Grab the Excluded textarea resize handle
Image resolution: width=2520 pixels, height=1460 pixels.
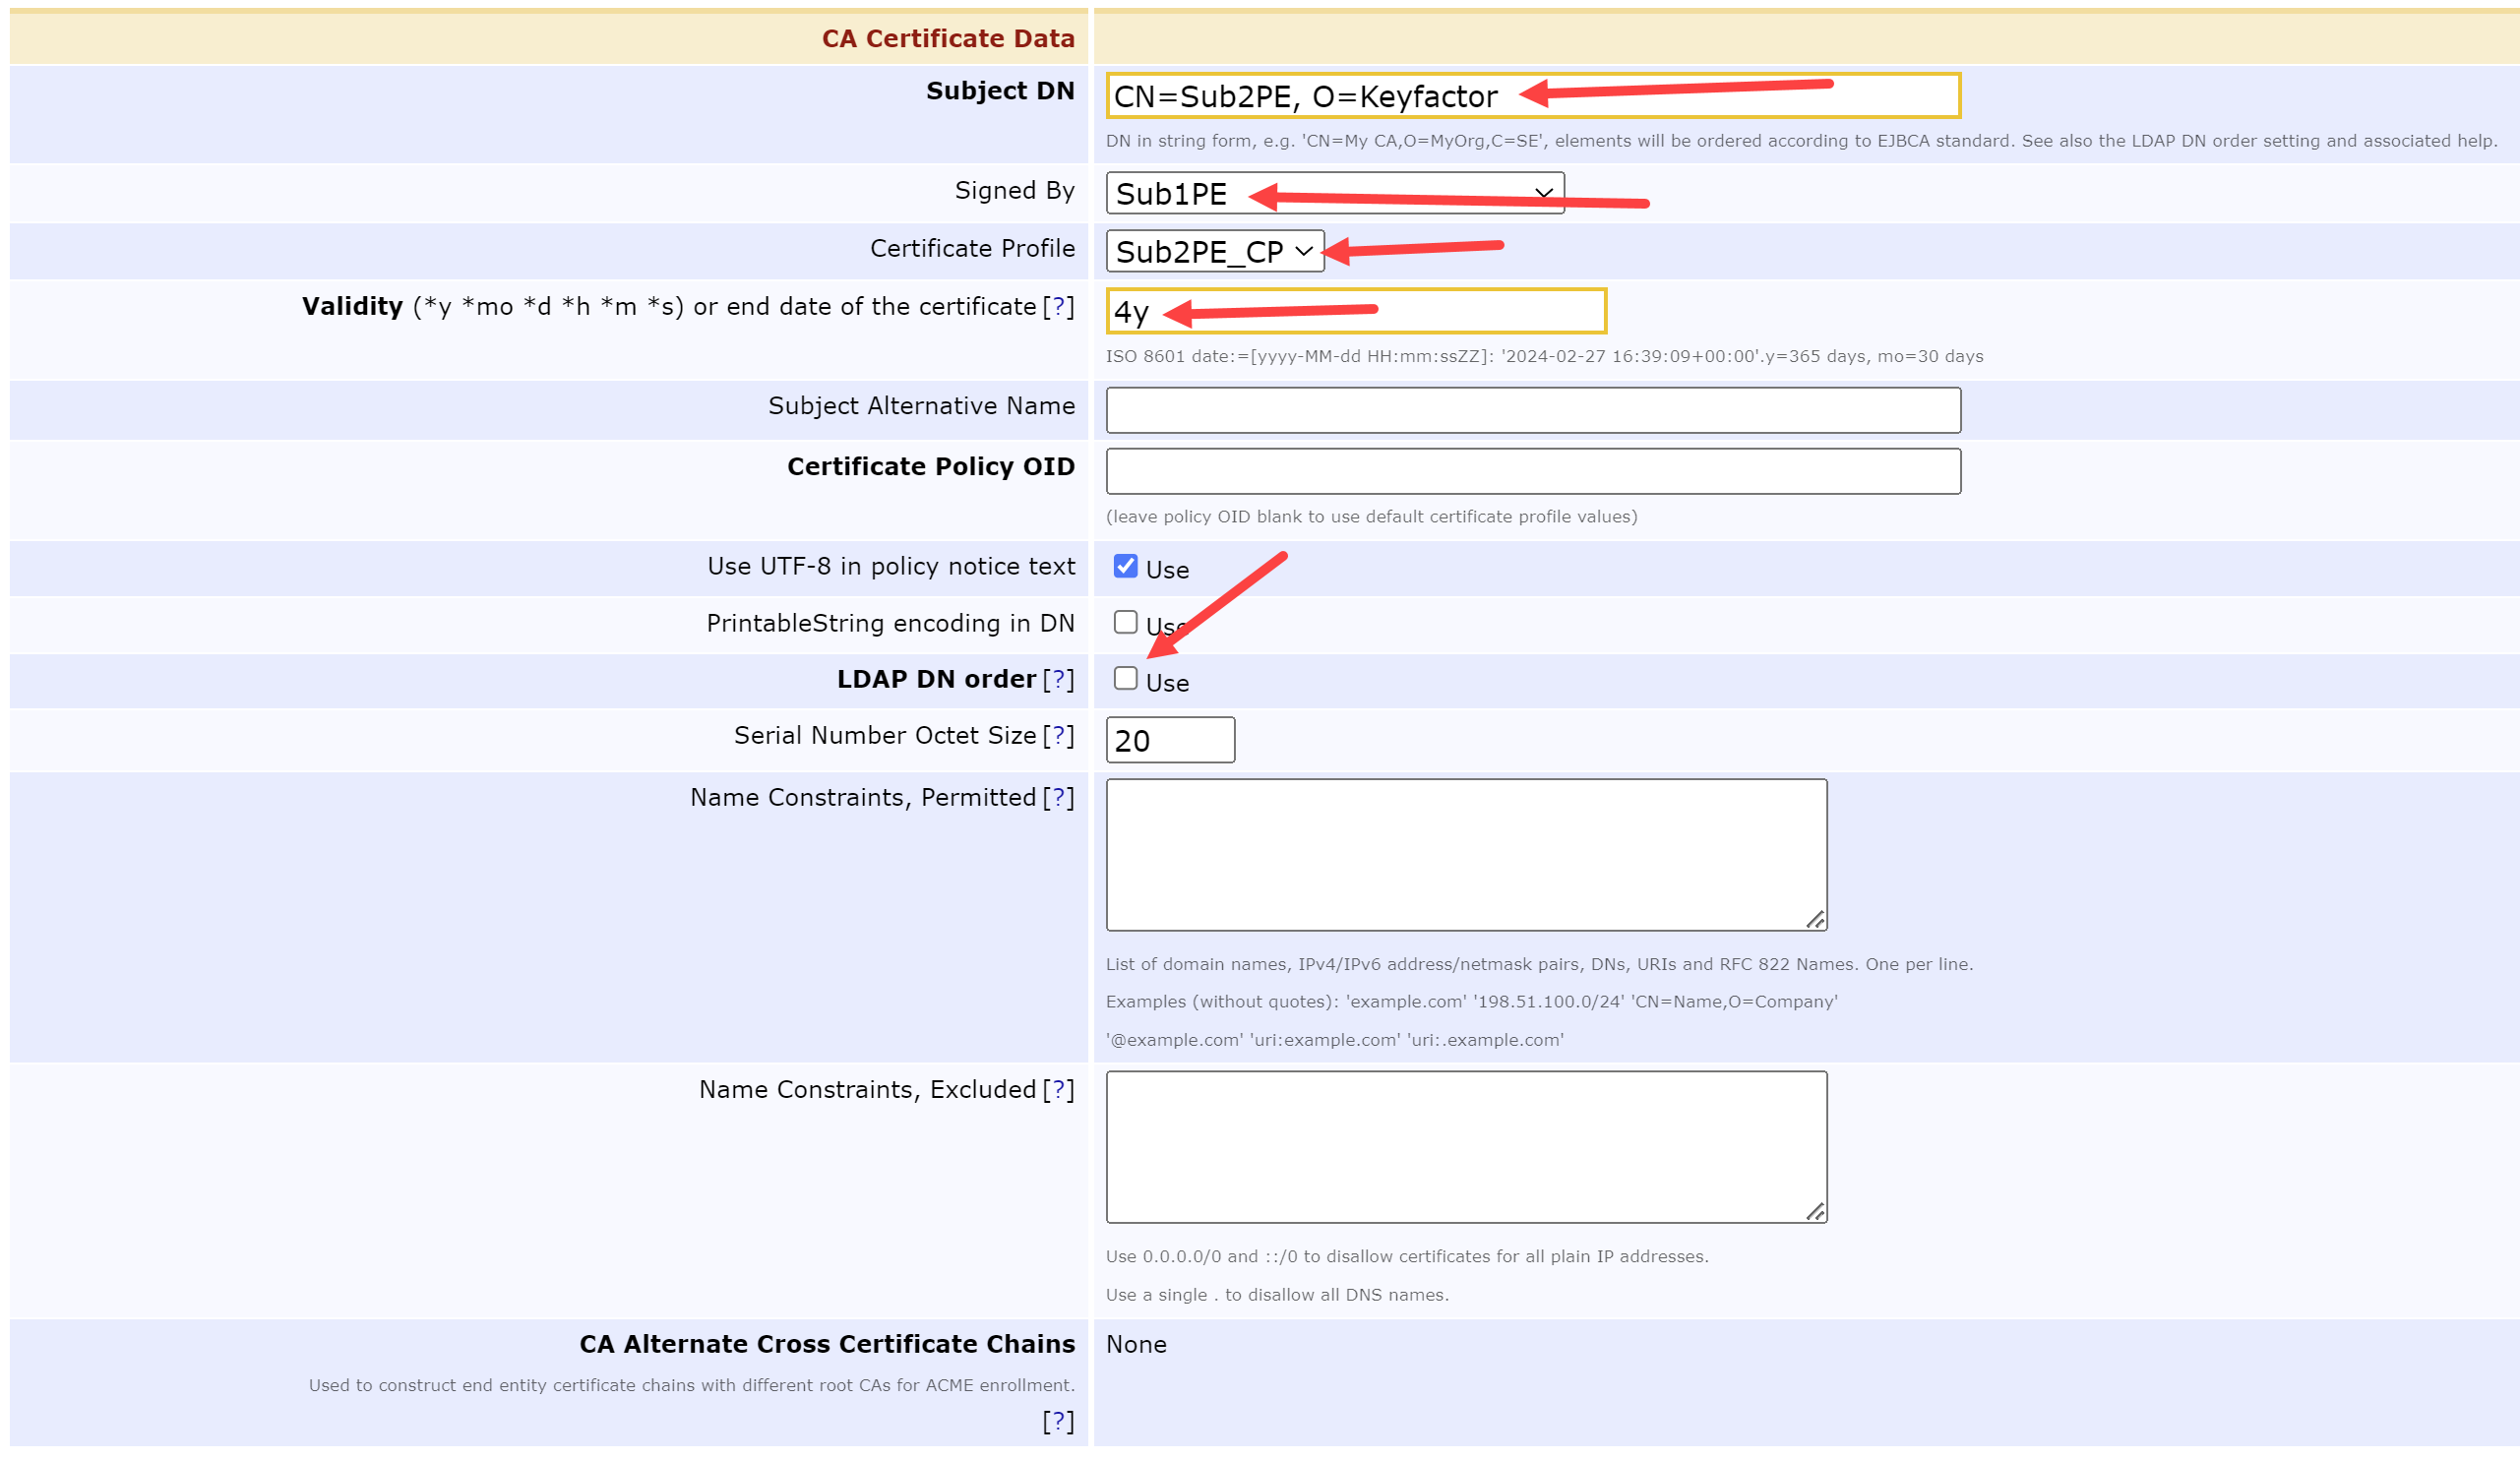click(x=1816, y=1212)
